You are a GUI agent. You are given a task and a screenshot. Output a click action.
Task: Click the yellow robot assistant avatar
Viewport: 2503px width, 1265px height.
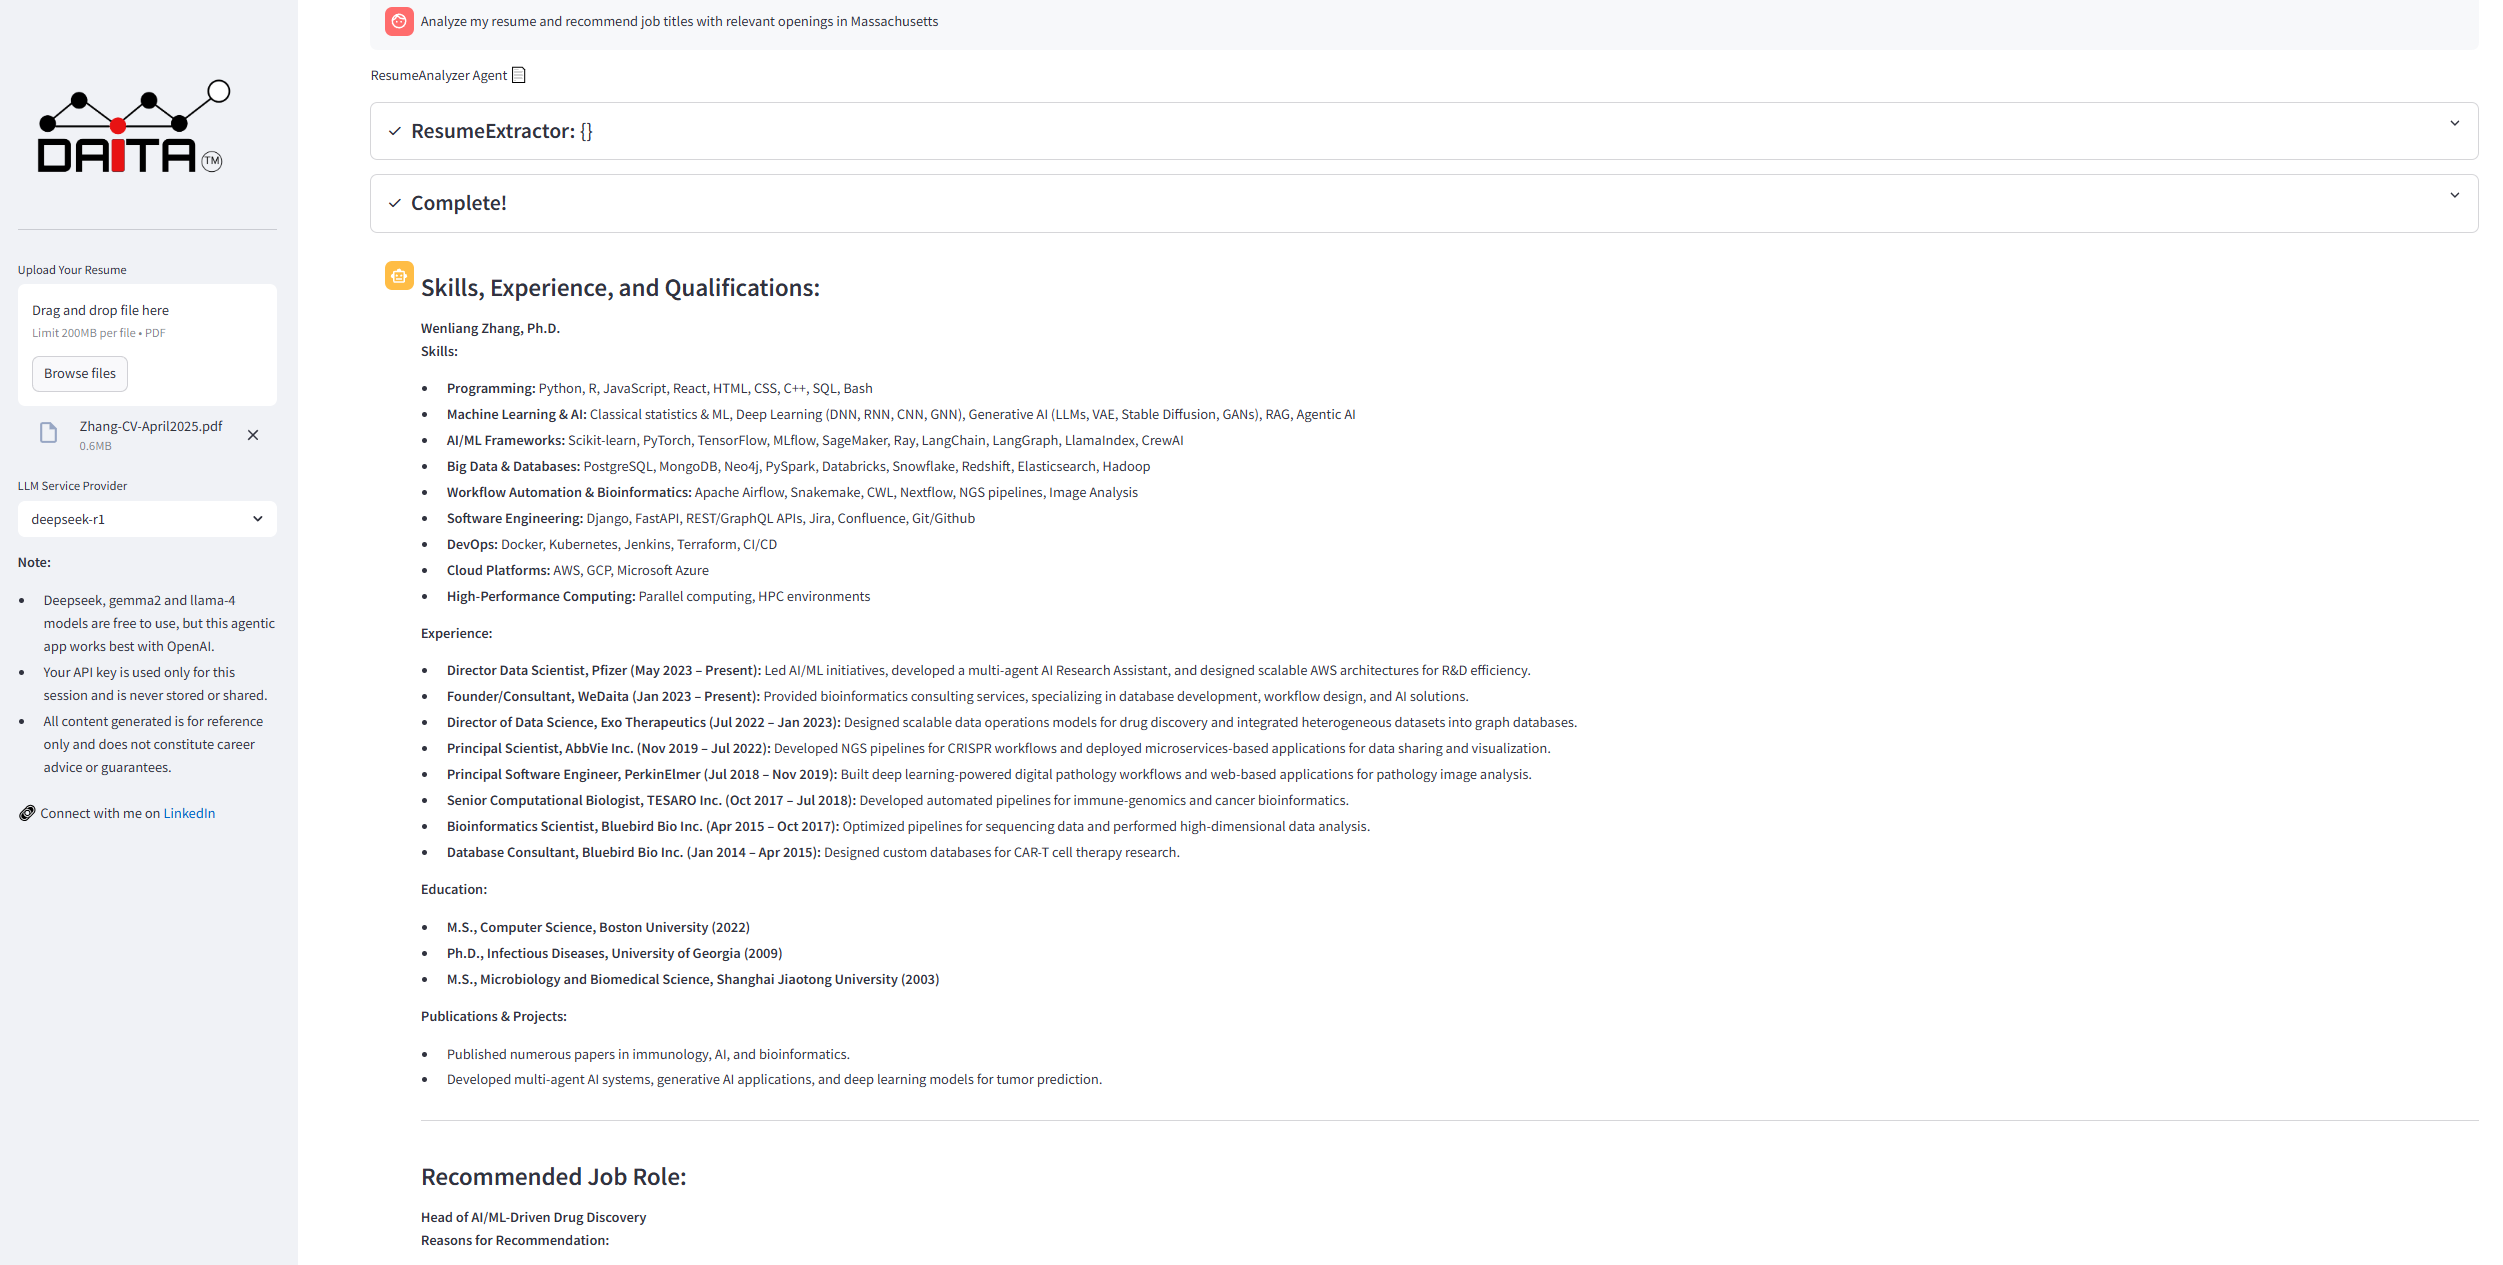click(399, 276)
